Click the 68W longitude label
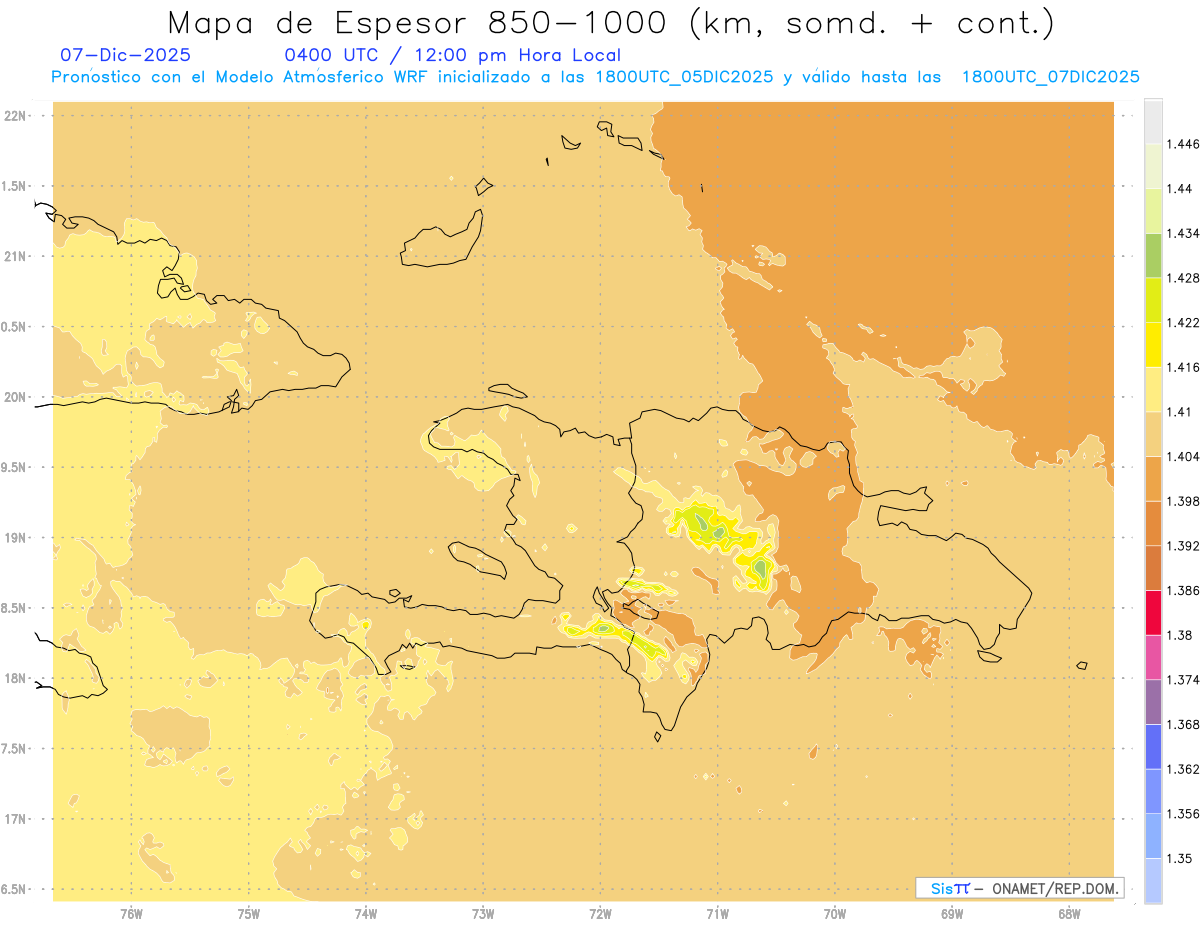The height and width of the screenshot is (927, 1200). (x=1069, y=913)
